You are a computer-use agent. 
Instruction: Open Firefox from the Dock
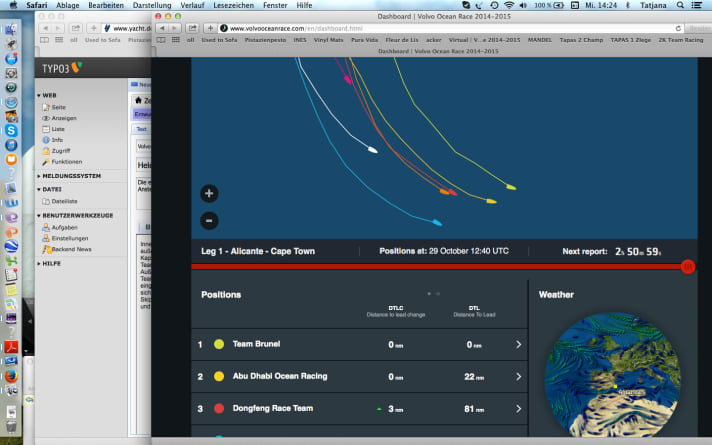pyautogui.click(x=11, y=376)
